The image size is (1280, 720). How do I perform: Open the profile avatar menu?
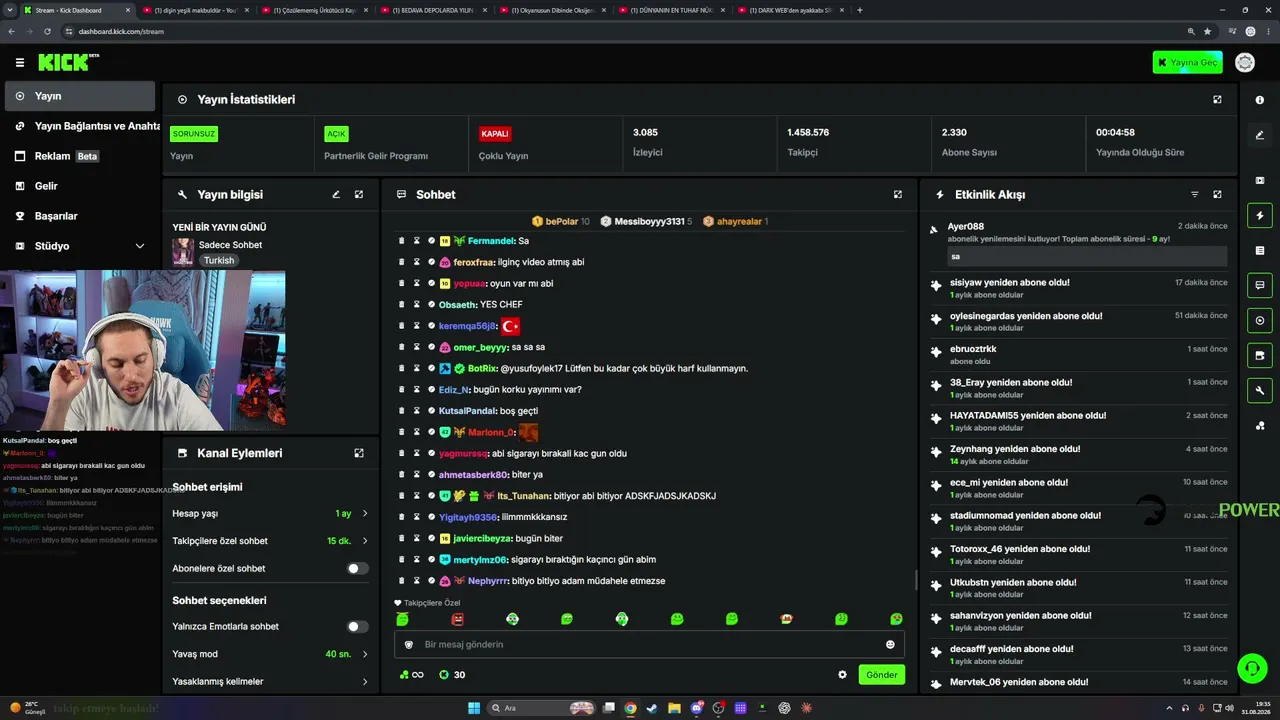click(1245, 62)
